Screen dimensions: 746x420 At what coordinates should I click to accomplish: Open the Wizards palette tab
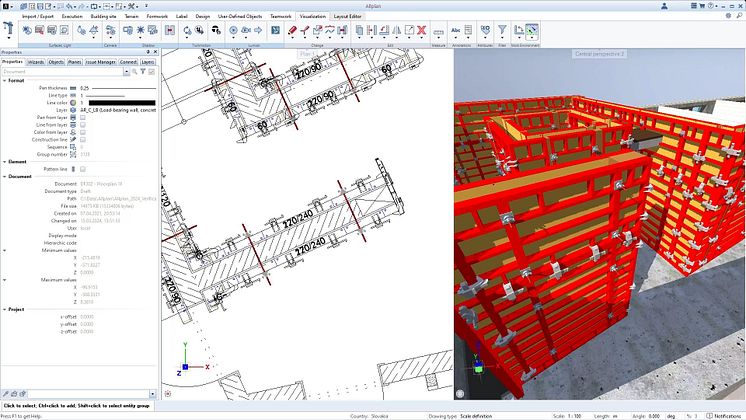(x=36, y=62)
